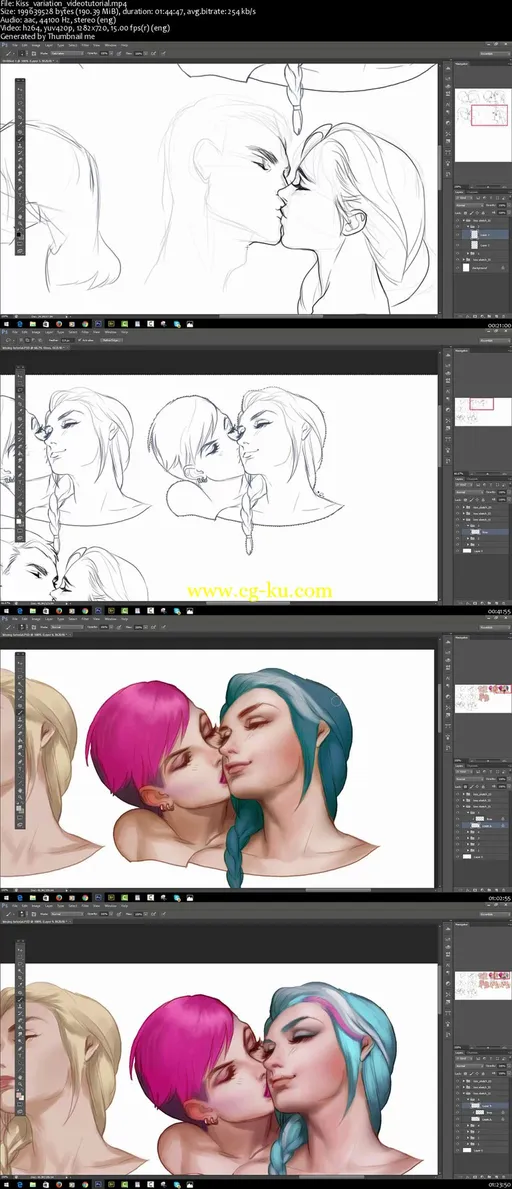Click Windows Start button in the 01:02:55 frame
Image resolution: width=512 pixels, height=1189 pixels.
coord(5,897)
